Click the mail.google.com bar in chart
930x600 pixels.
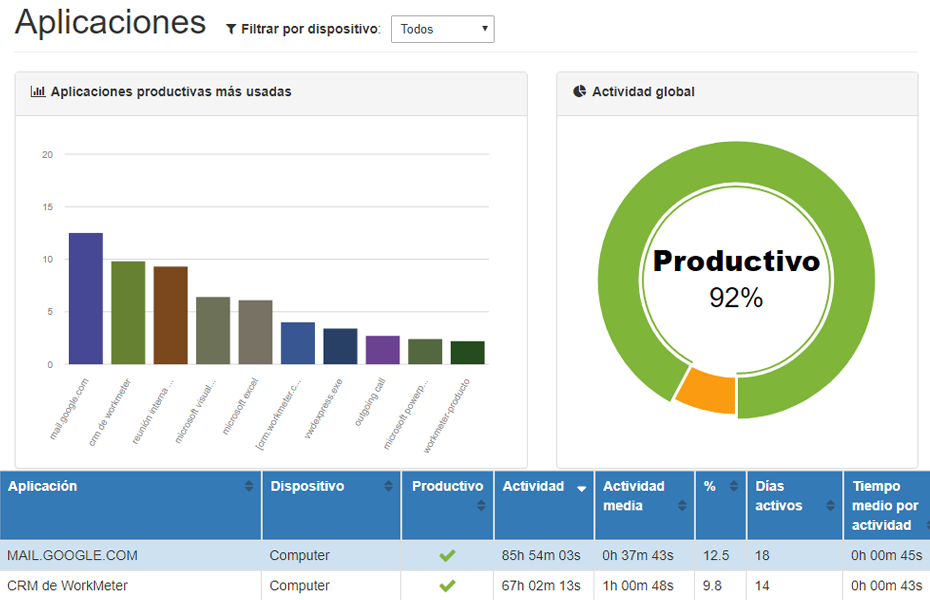tap(86, 300)
